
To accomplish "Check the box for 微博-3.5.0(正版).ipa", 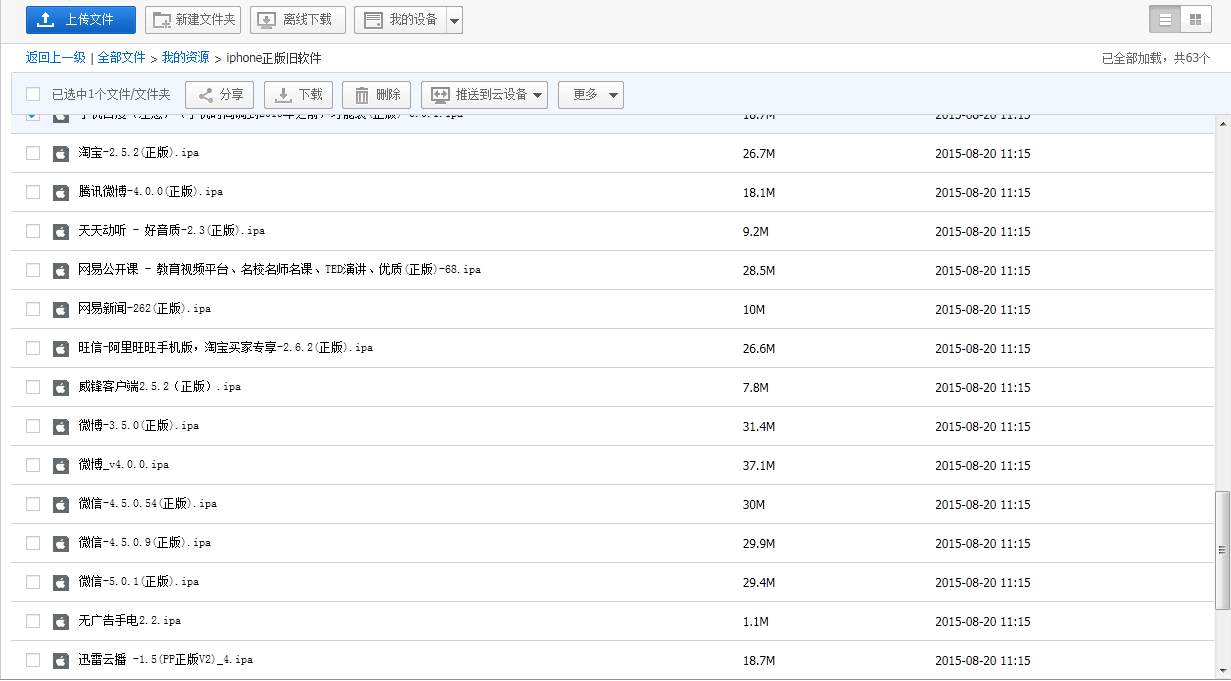I will [33, 426].
